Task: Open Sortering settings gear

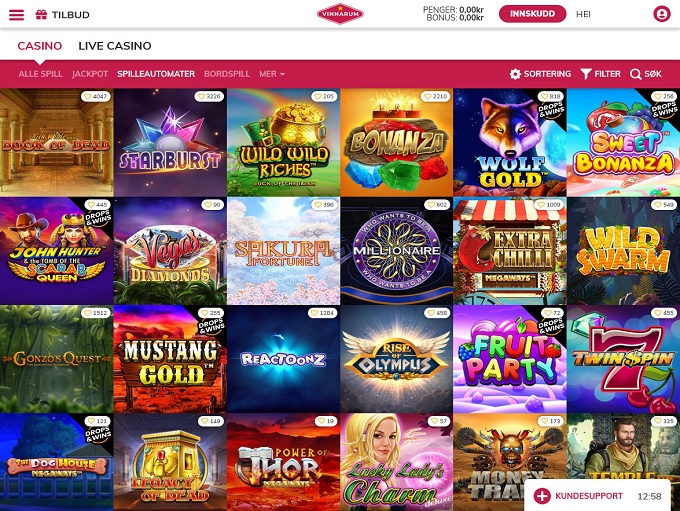Action: [515, 74]
